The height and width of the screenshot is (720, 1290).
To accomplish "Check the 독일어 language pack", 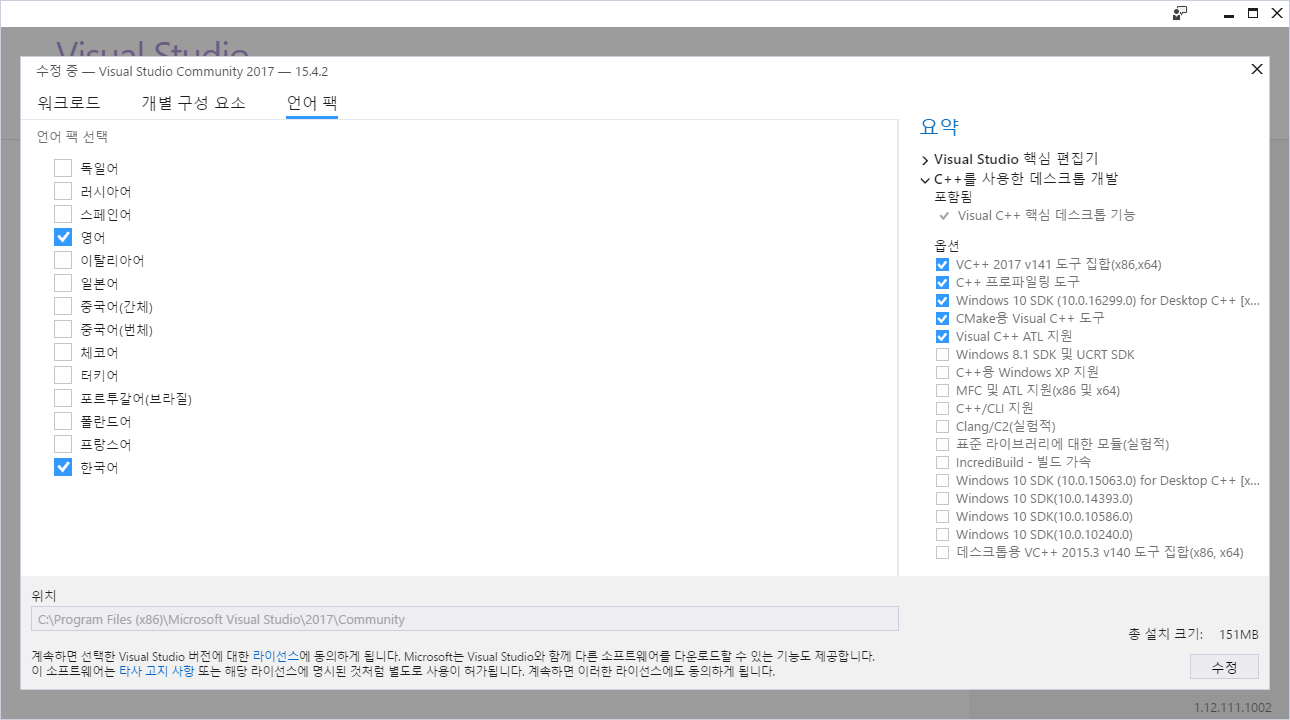I will point(63,168).
